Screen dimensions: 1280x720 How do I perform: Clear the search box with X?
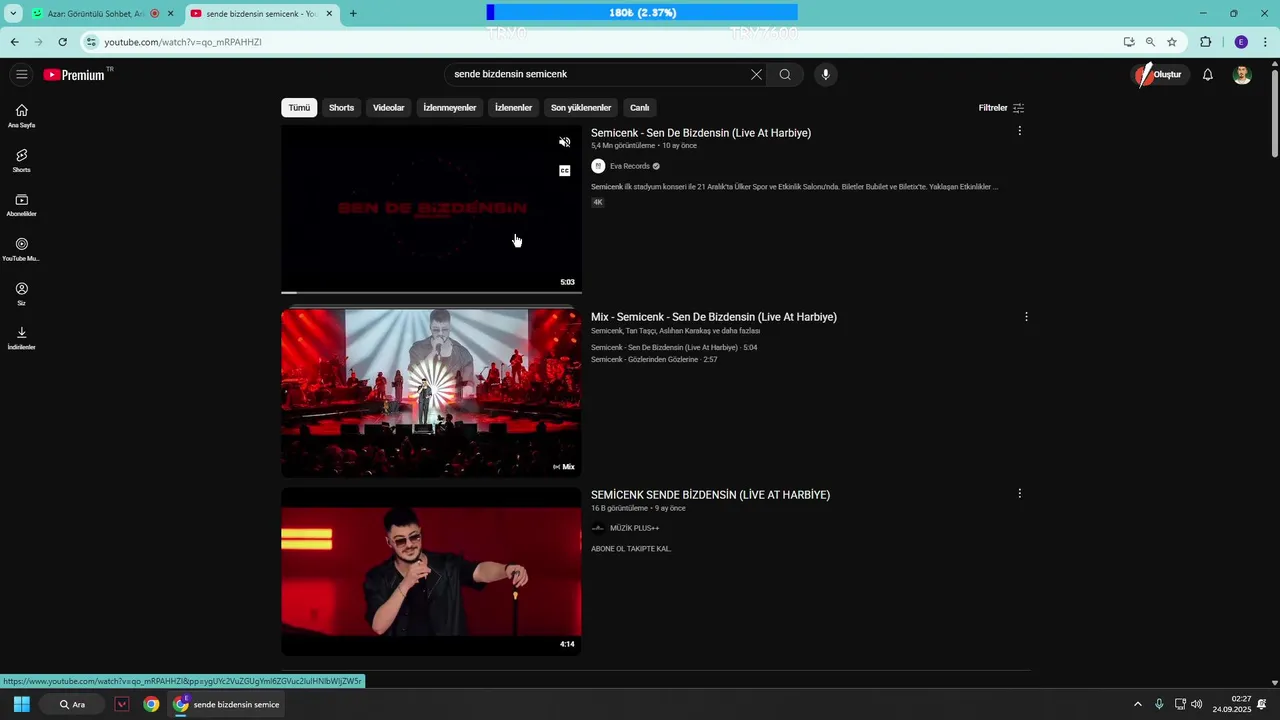pyautogui.click(x=756, y=74)
